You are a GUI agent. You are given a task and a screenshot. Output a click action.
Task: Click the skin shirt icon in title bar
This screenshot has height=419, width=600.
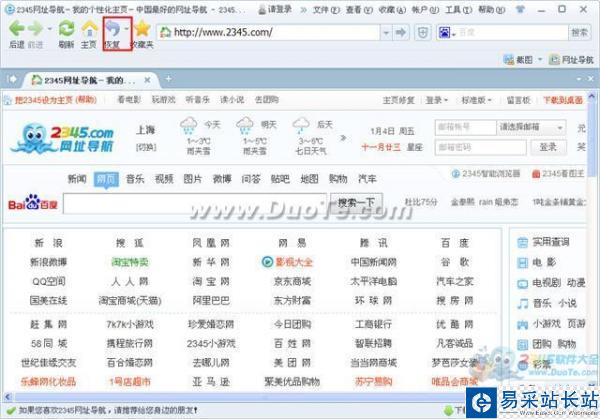pyautogui.click(x=520, y=8)
